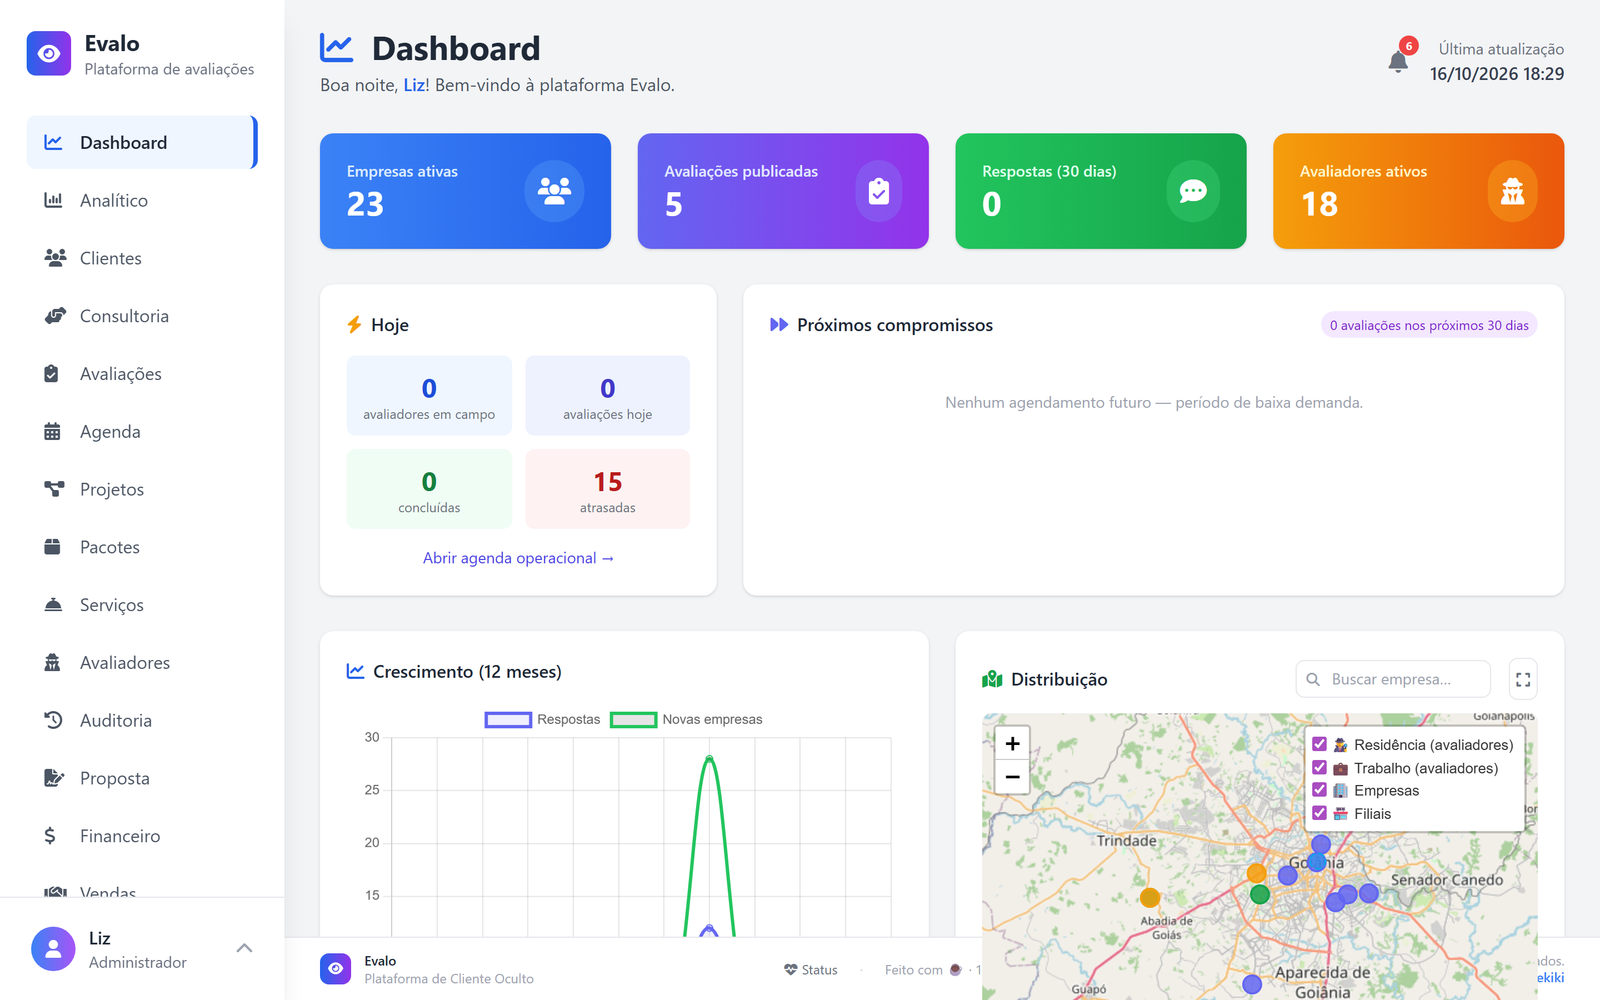Uncheck Residência (avaliadores) map layer
The image size is (1600, 1000).
tap(1319, 744)
